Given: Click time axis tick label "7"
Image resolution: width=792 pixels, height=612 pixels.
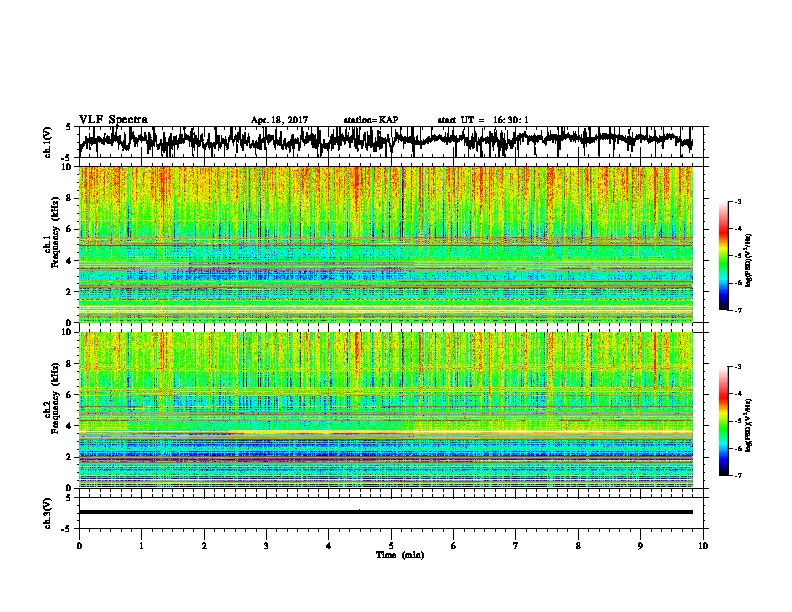Looking at the screenshot, I should (516, 545).
